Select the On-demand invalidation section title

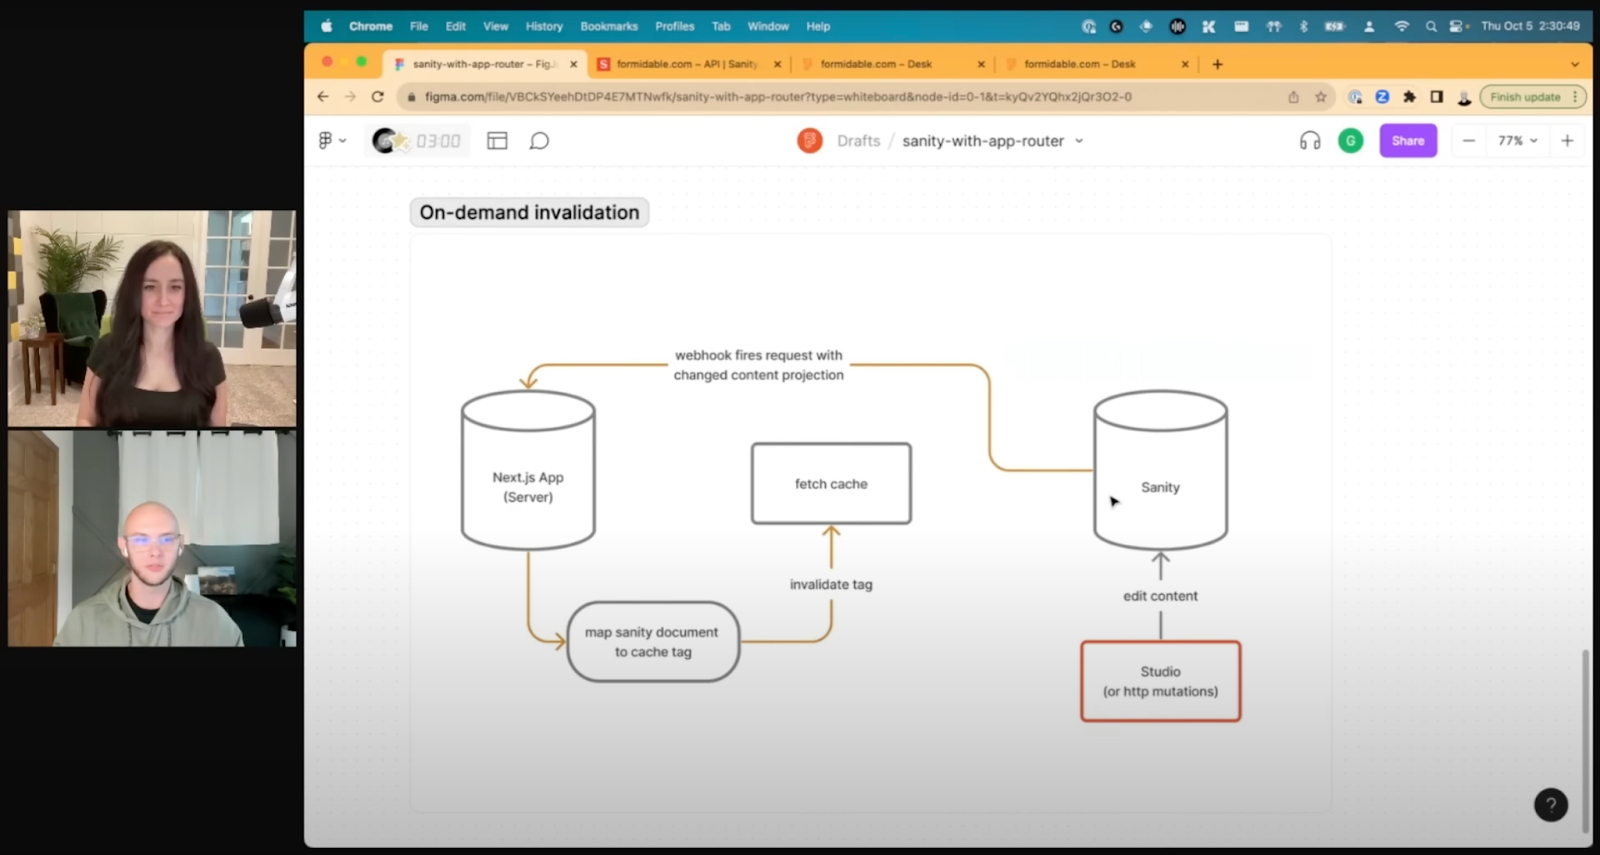coord(529,212)
